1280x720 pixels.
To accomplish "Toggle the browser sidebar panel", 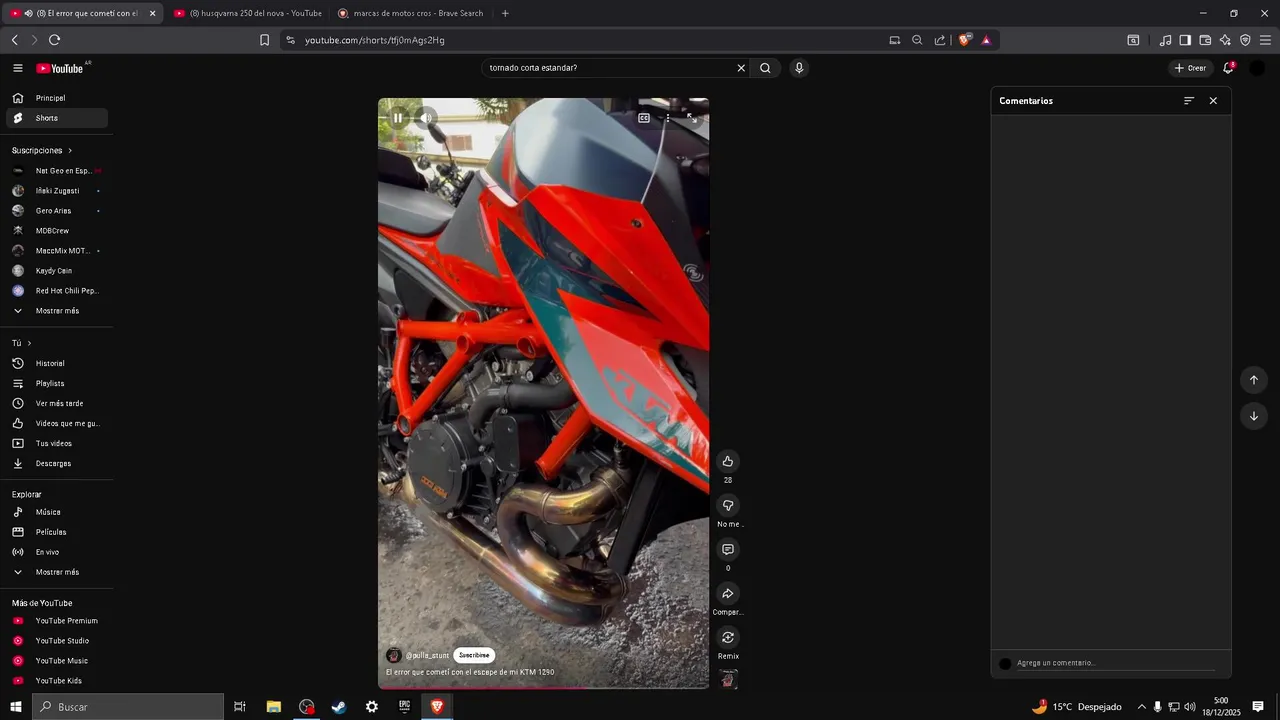I will point(1185,40).
